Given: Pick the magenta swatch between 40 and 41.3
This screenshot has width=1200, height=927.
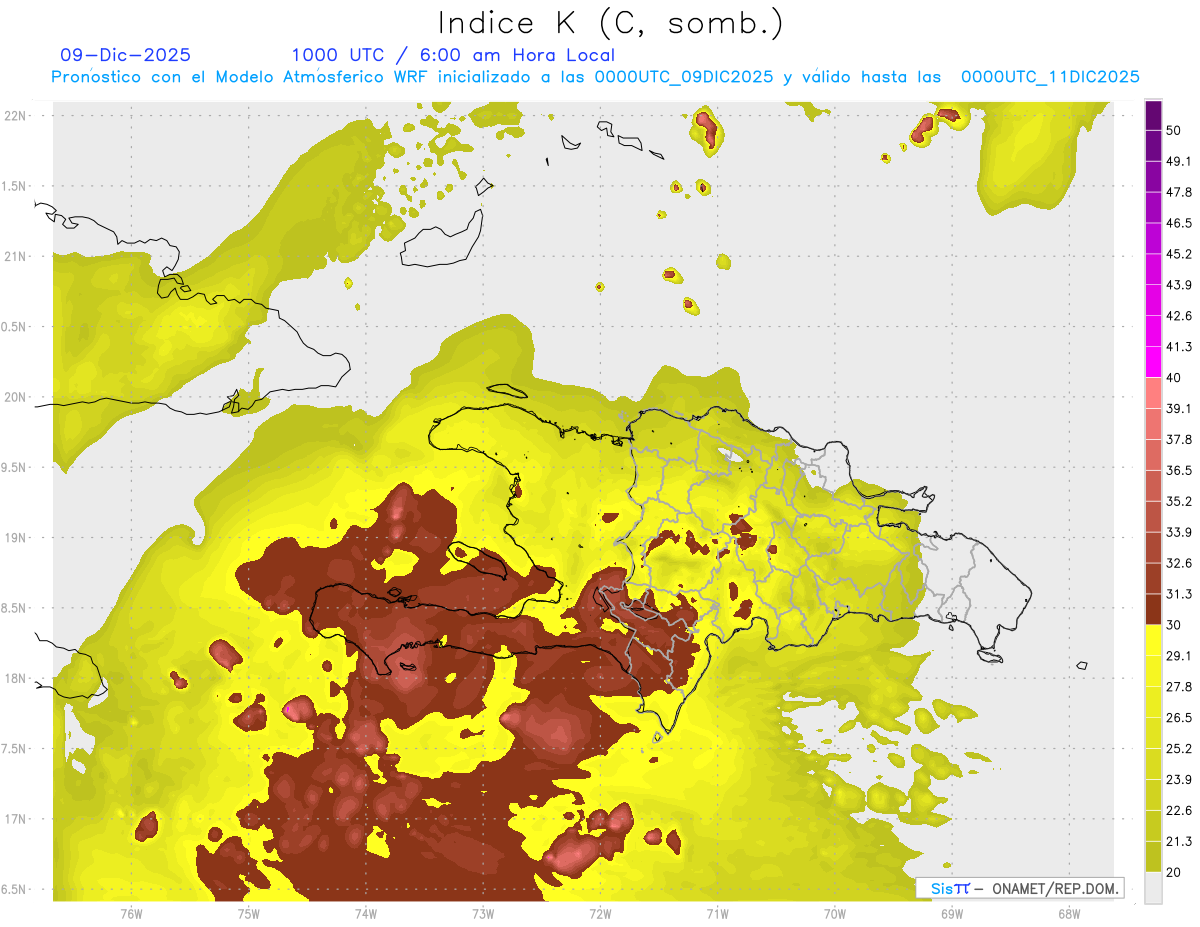Looking at the screenshot, I should point(1153,362).
